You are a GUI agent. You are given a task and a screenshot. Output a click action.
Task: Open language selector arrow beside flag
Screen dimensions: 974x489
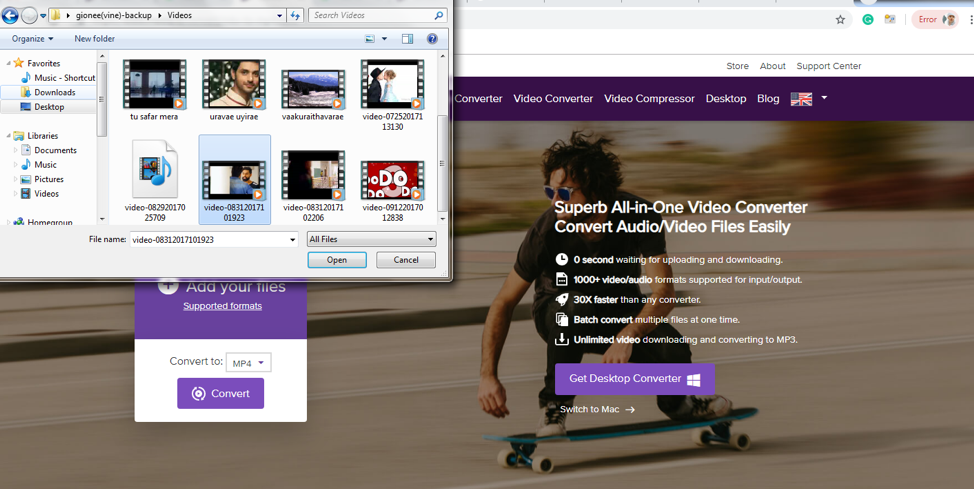(824, 98)
